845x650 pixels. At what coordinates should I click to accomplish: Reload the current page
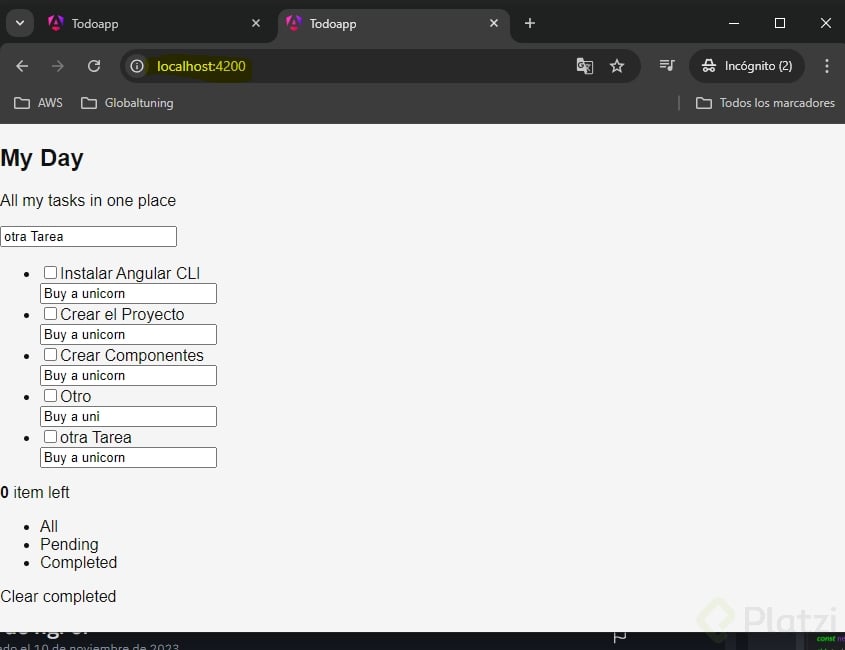tap(94, 66)
